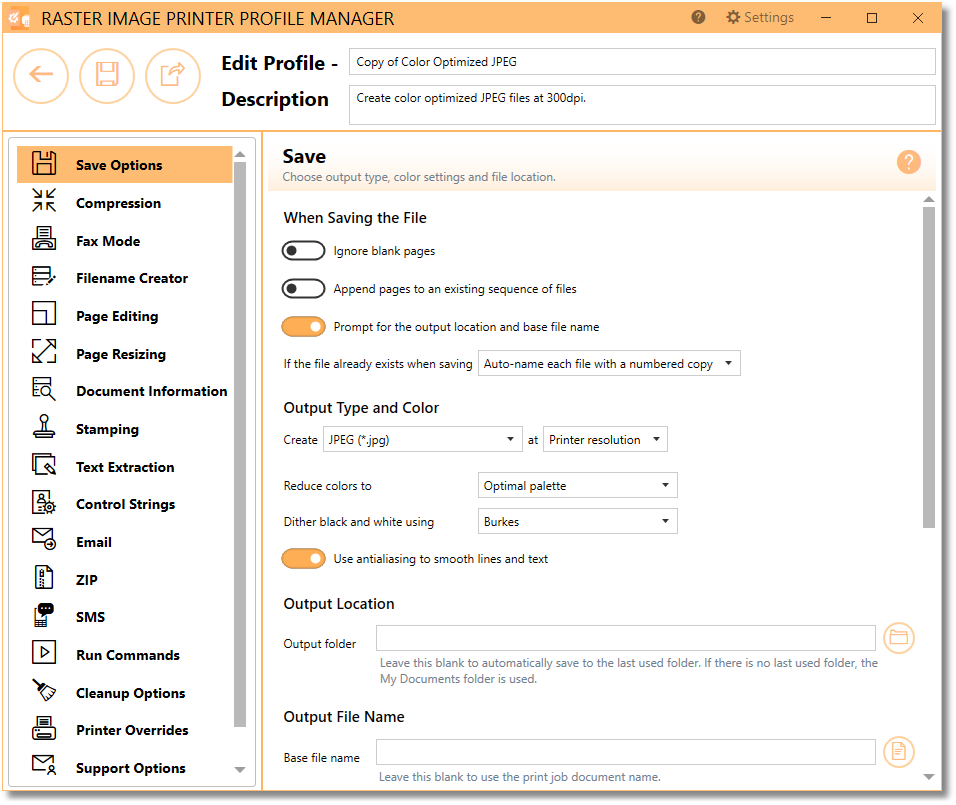This screenshot has height=805, width=956.
Task: Enable Ignore blank pages toggle
Action: pyautogui.click(x=303, y=251)
